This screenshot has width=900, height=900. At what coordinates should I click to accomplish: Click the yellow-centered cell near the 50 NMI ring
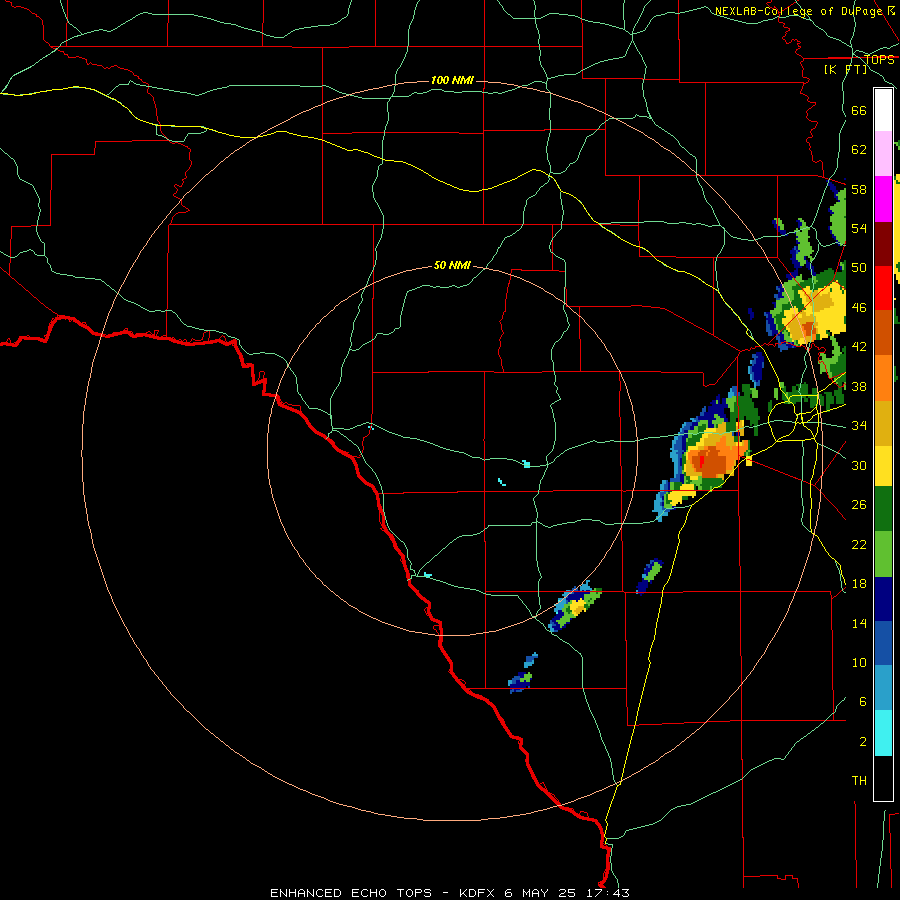[x=576, y=607]
